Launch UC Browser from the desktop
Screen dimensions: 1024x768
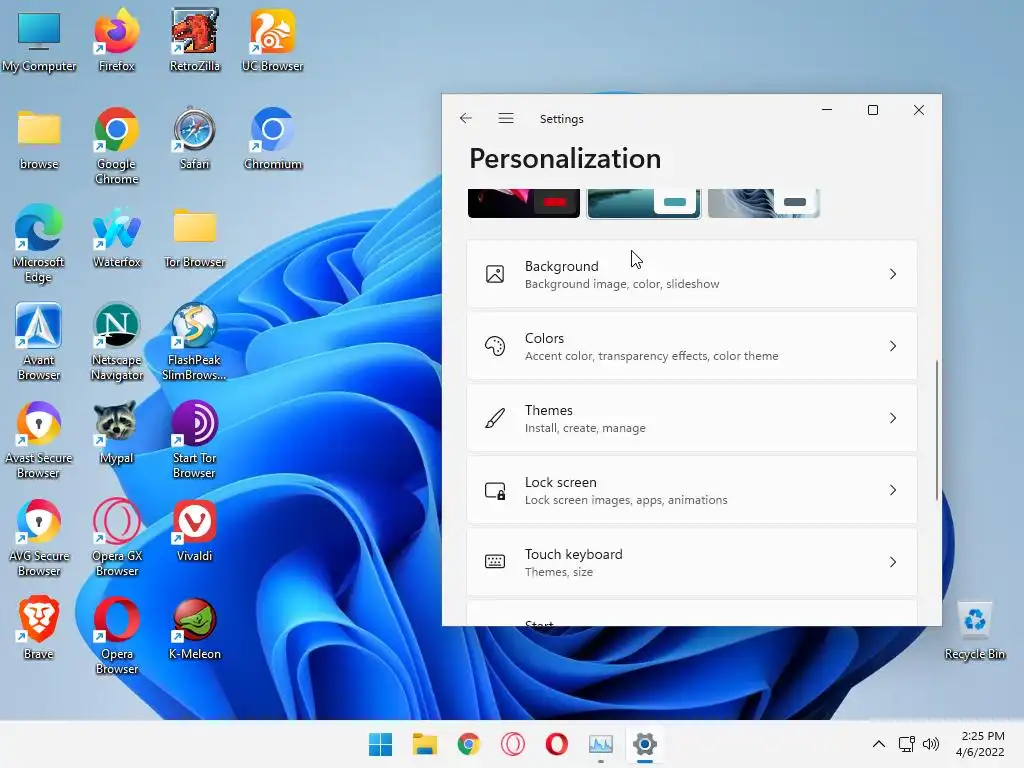272,40
